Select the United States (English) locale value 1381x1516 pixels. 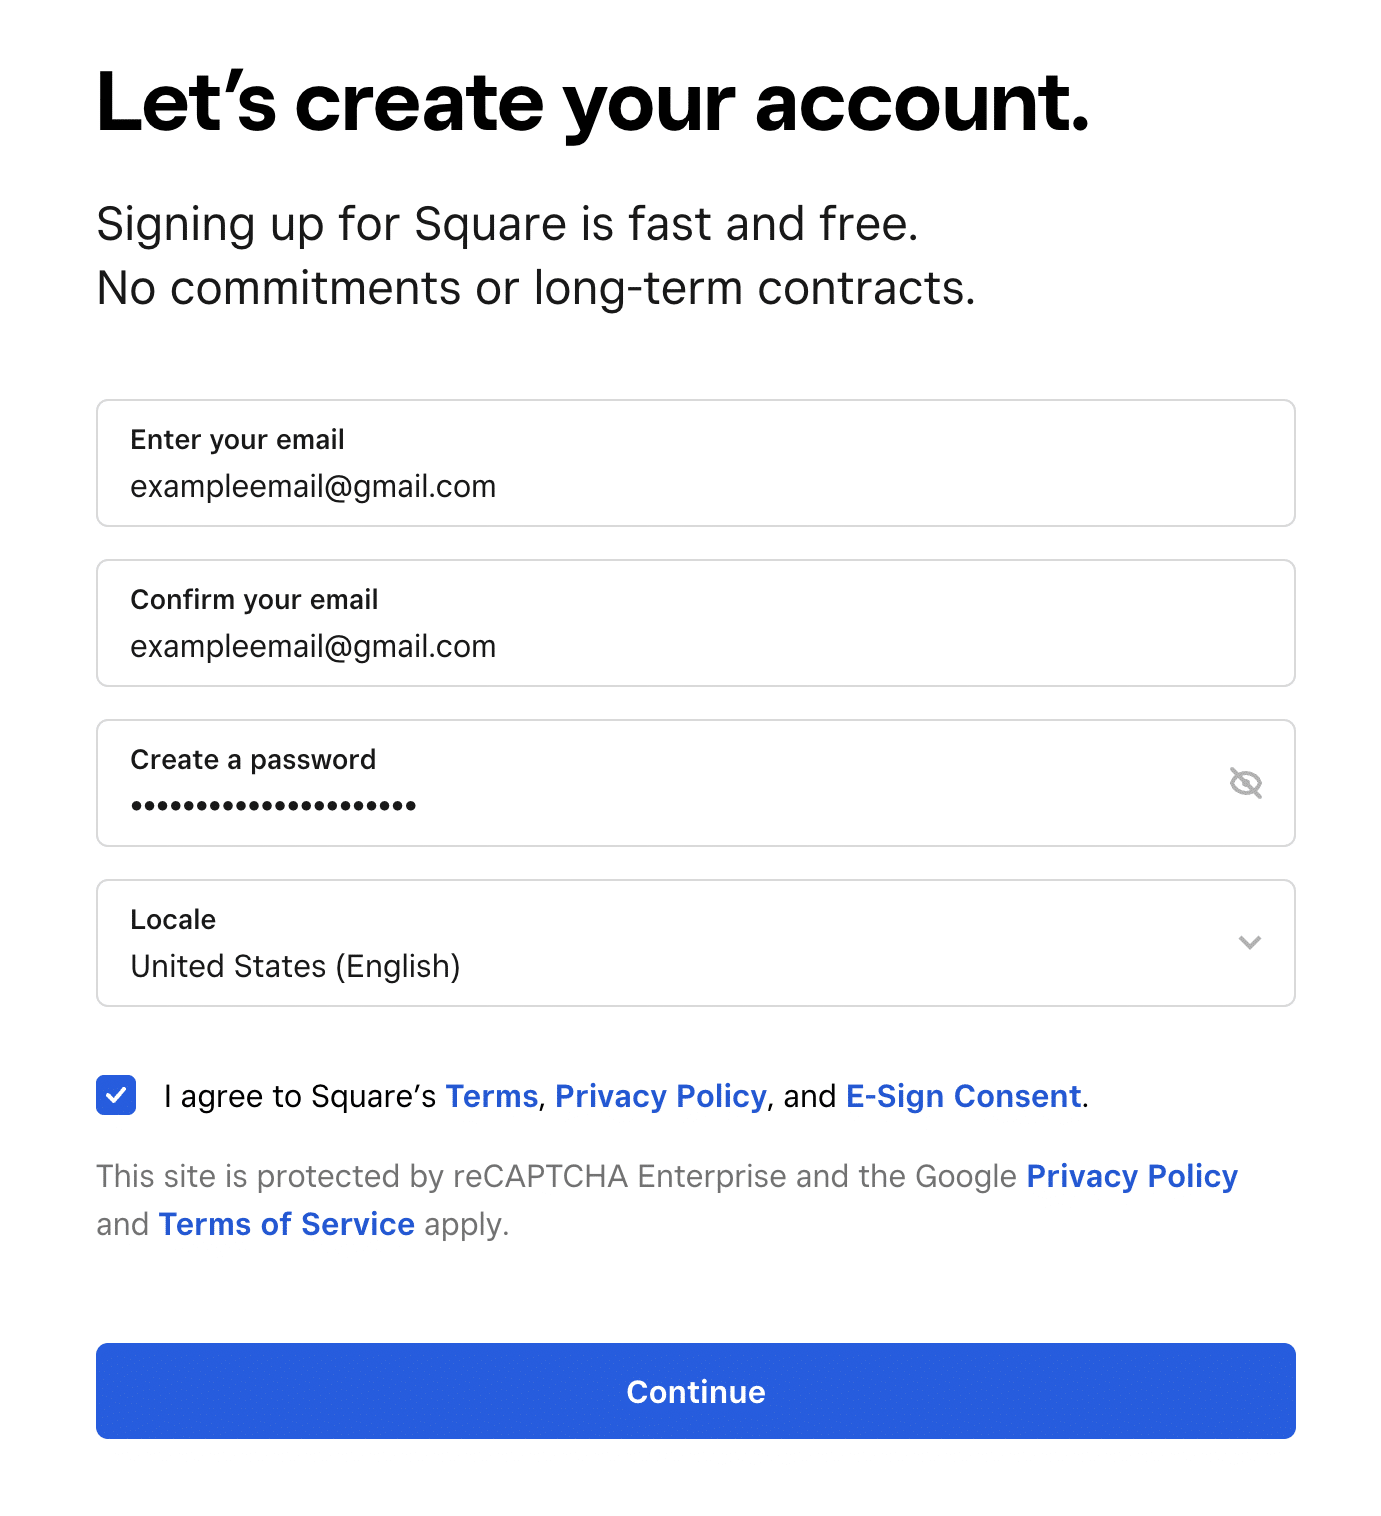coord(295,966)
